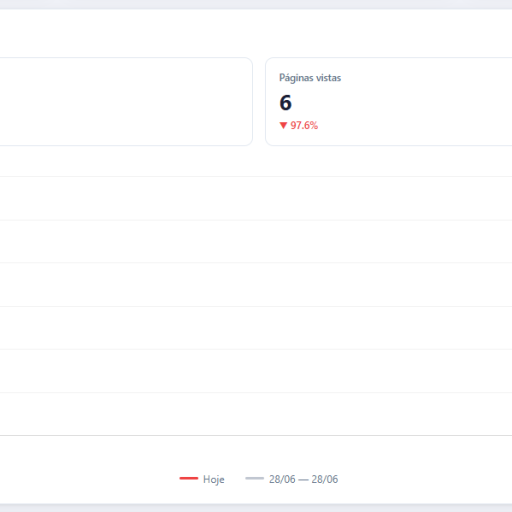
Task: Select the empty metric card left of Páginas vistas
Action: point(126,102)
